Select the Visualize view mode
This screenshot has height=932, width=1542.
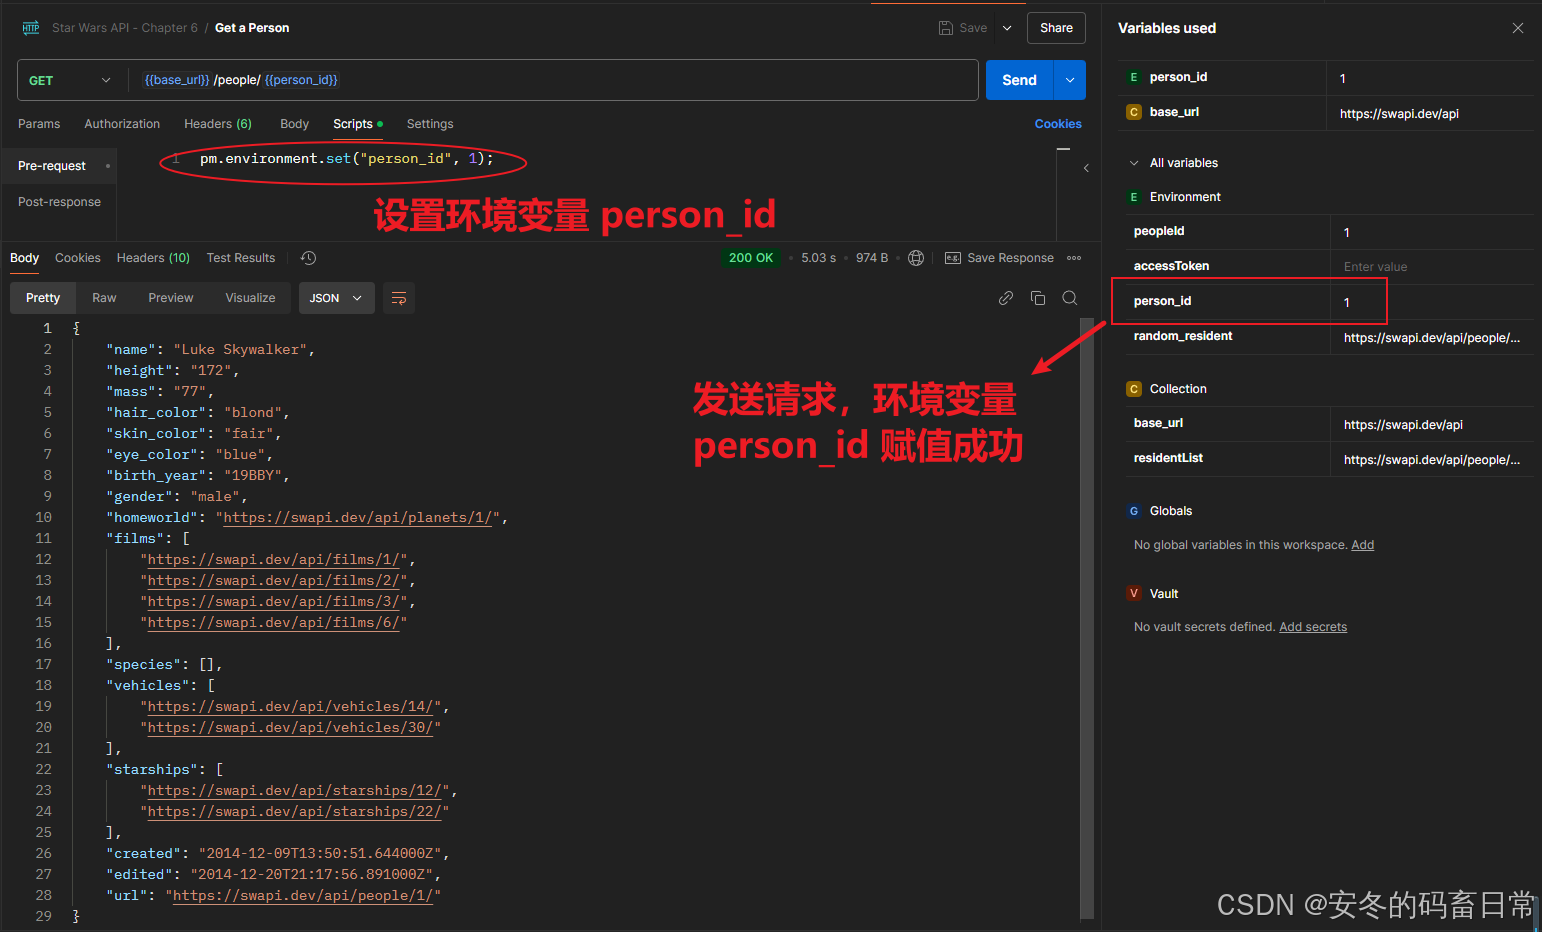pos(250,298)
